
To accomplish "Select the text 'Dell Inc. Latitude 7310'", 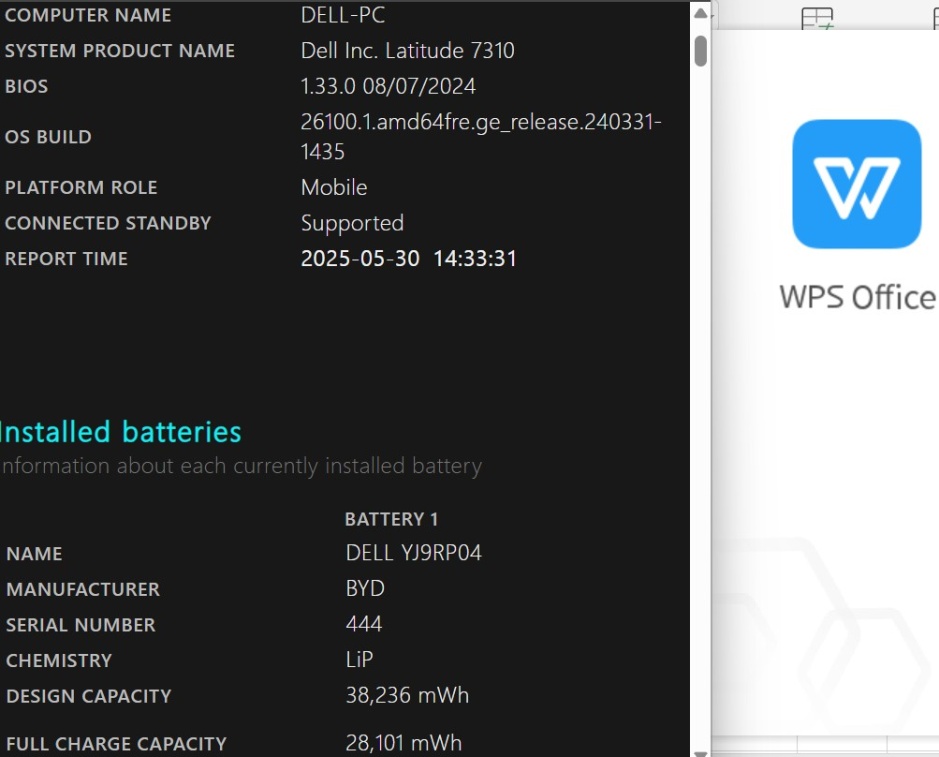I will pos(407,50).
